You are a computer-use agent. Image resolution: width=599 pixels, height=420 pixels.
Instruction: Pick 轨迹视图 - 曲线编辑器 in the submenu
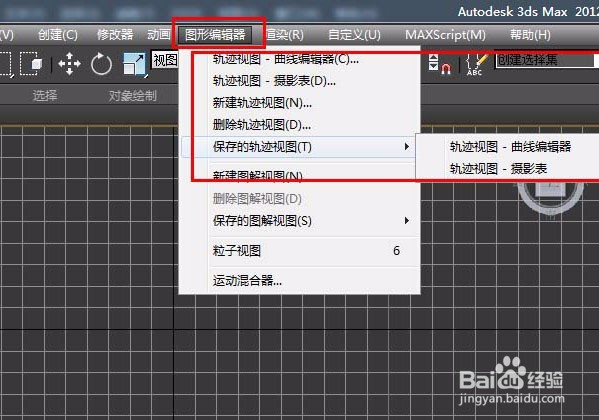pos(510,147)
